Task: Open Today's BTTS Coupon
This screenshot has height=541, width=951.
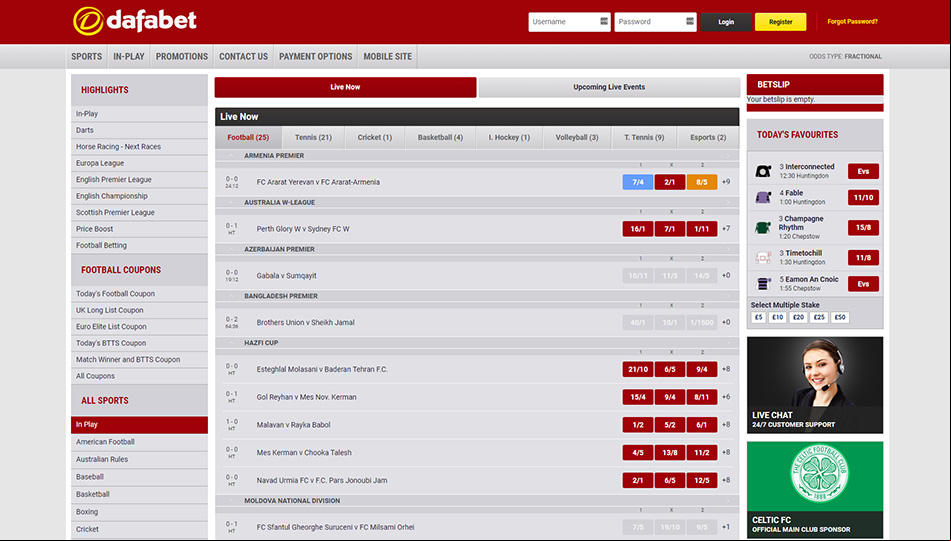Action: click(x=139, y=343)
